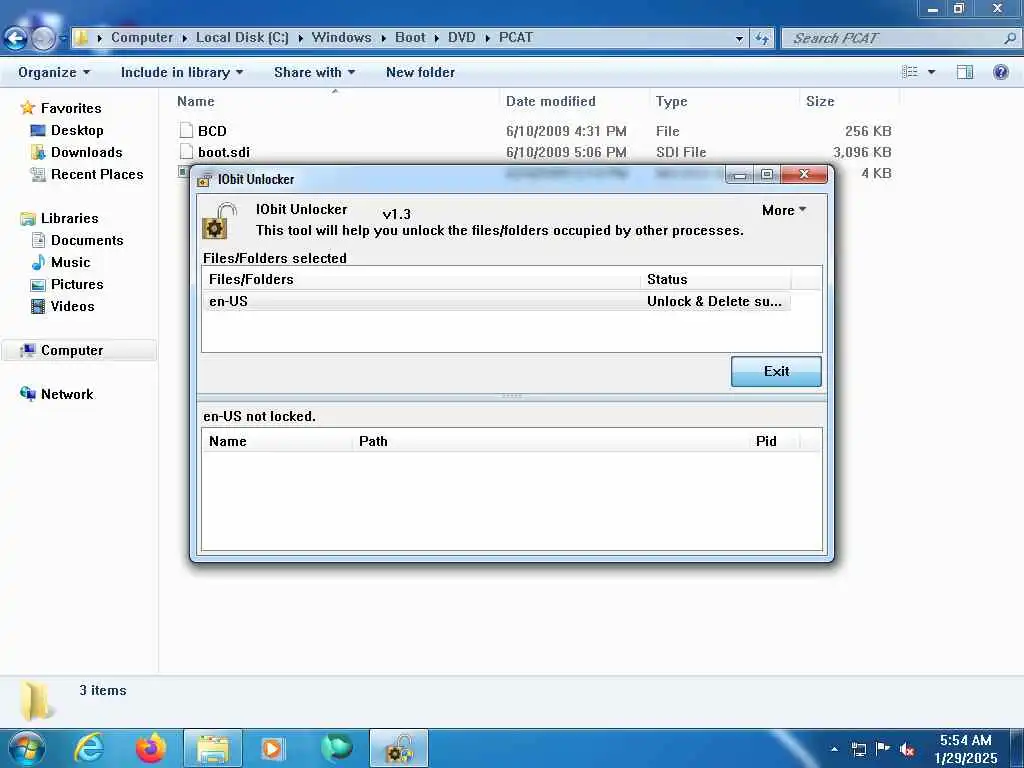Show hidden tray icons arrow

point(834,748)
